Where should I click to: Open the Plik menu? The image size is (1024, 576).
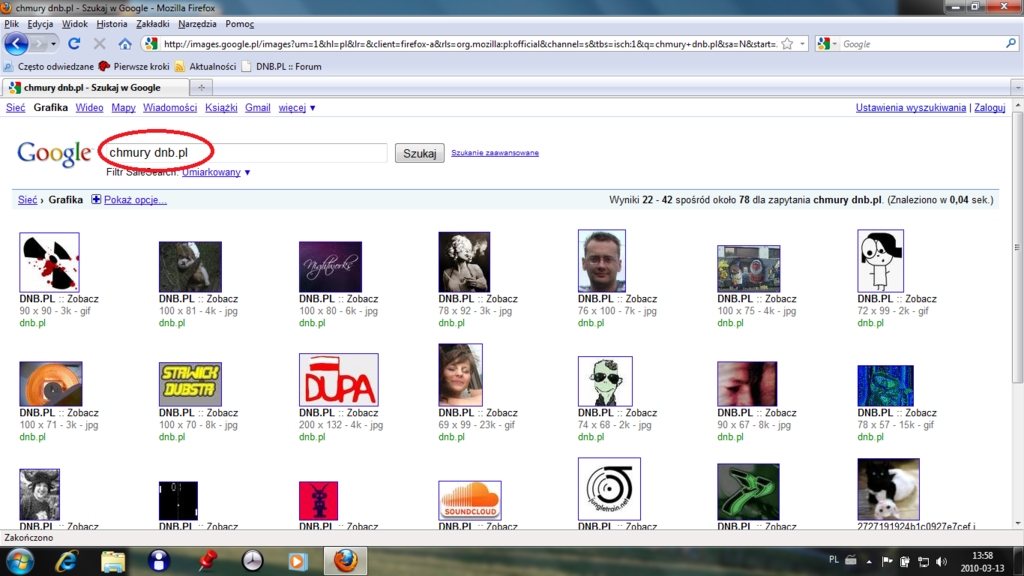(11, 24)
